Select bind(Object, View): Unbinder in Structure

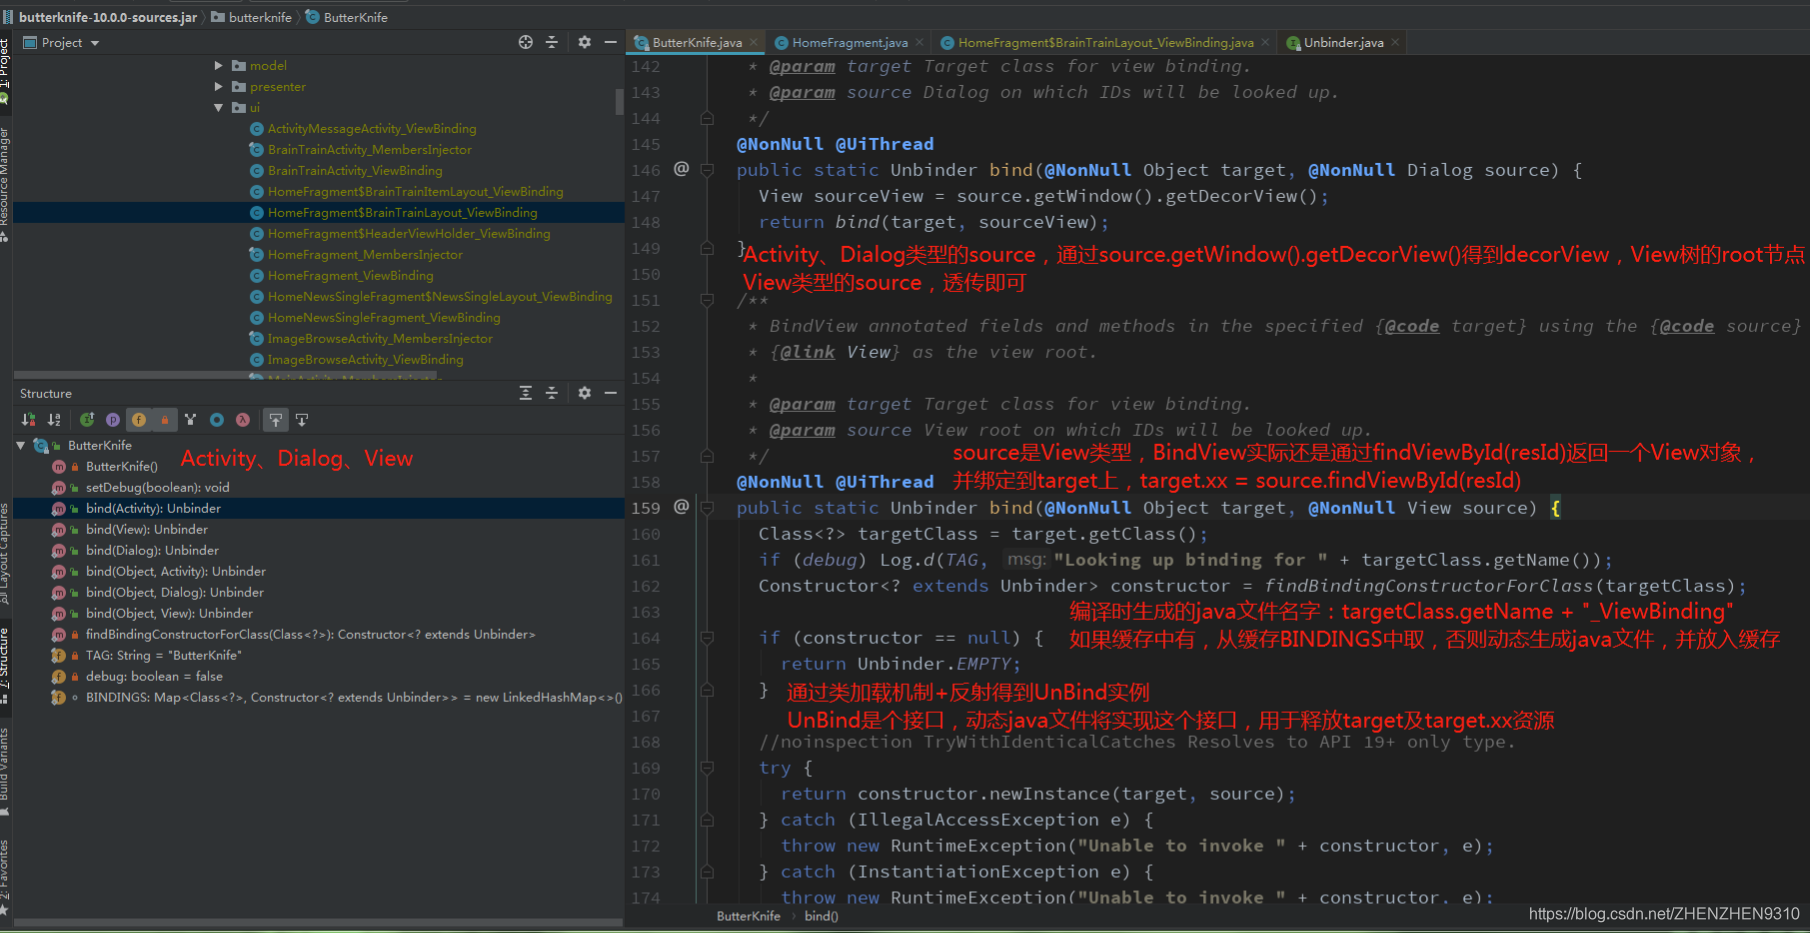coord(169,613)
